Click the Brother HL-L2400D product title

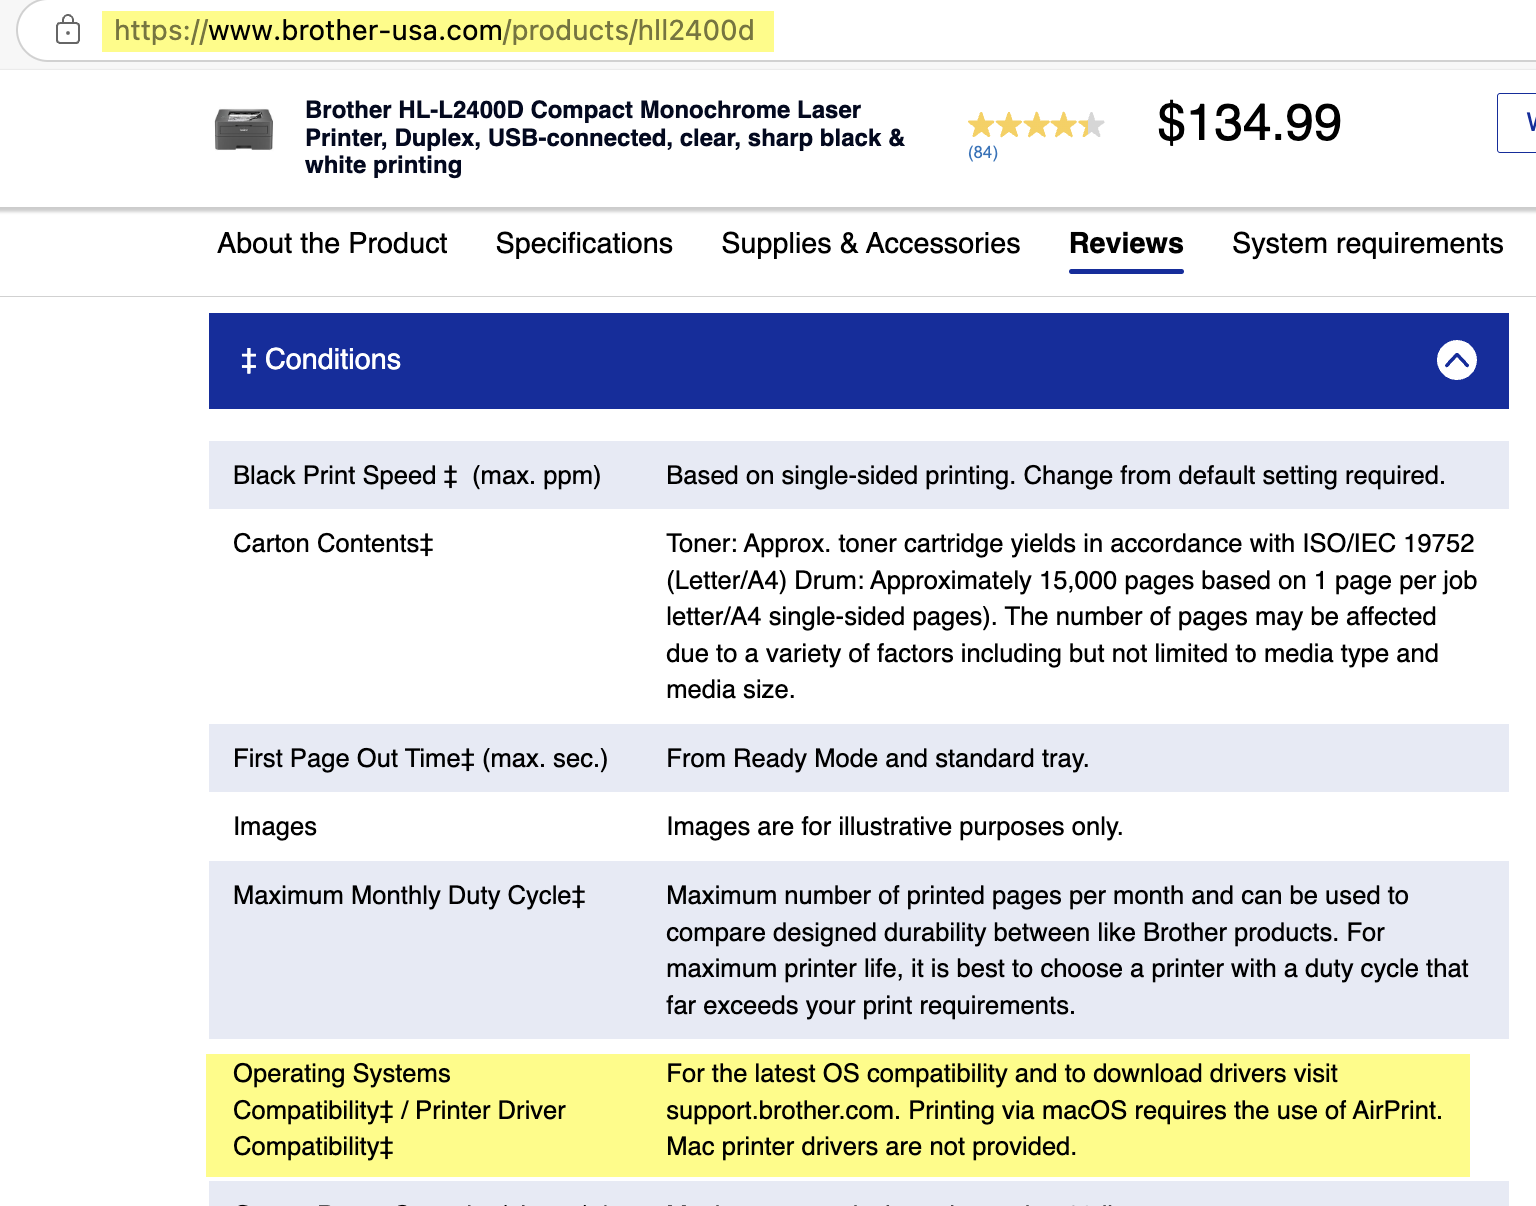(x=604, y=137)
